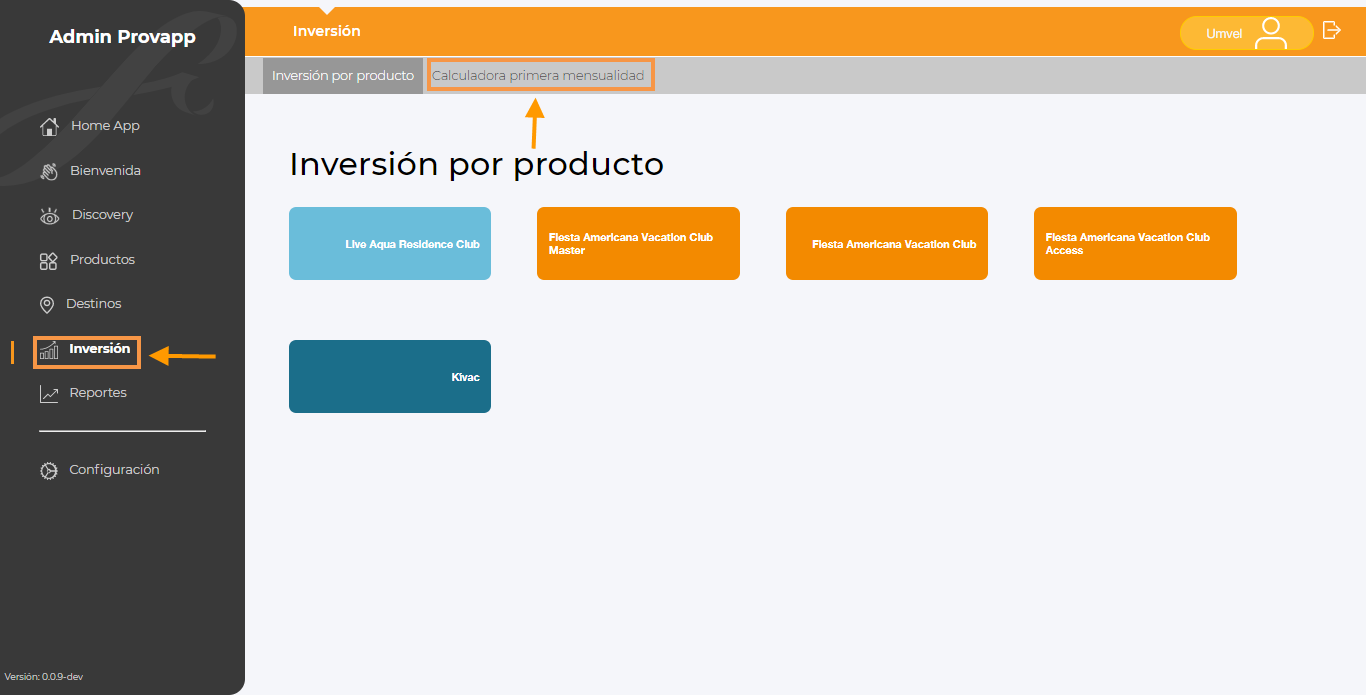1366x695 pixels.
Task: Open Live Aqua Residence Club card
Action: (390, 243)
